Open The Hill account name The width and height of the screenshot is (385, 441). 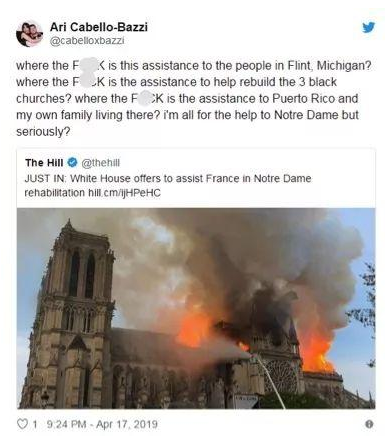point(44,163)
